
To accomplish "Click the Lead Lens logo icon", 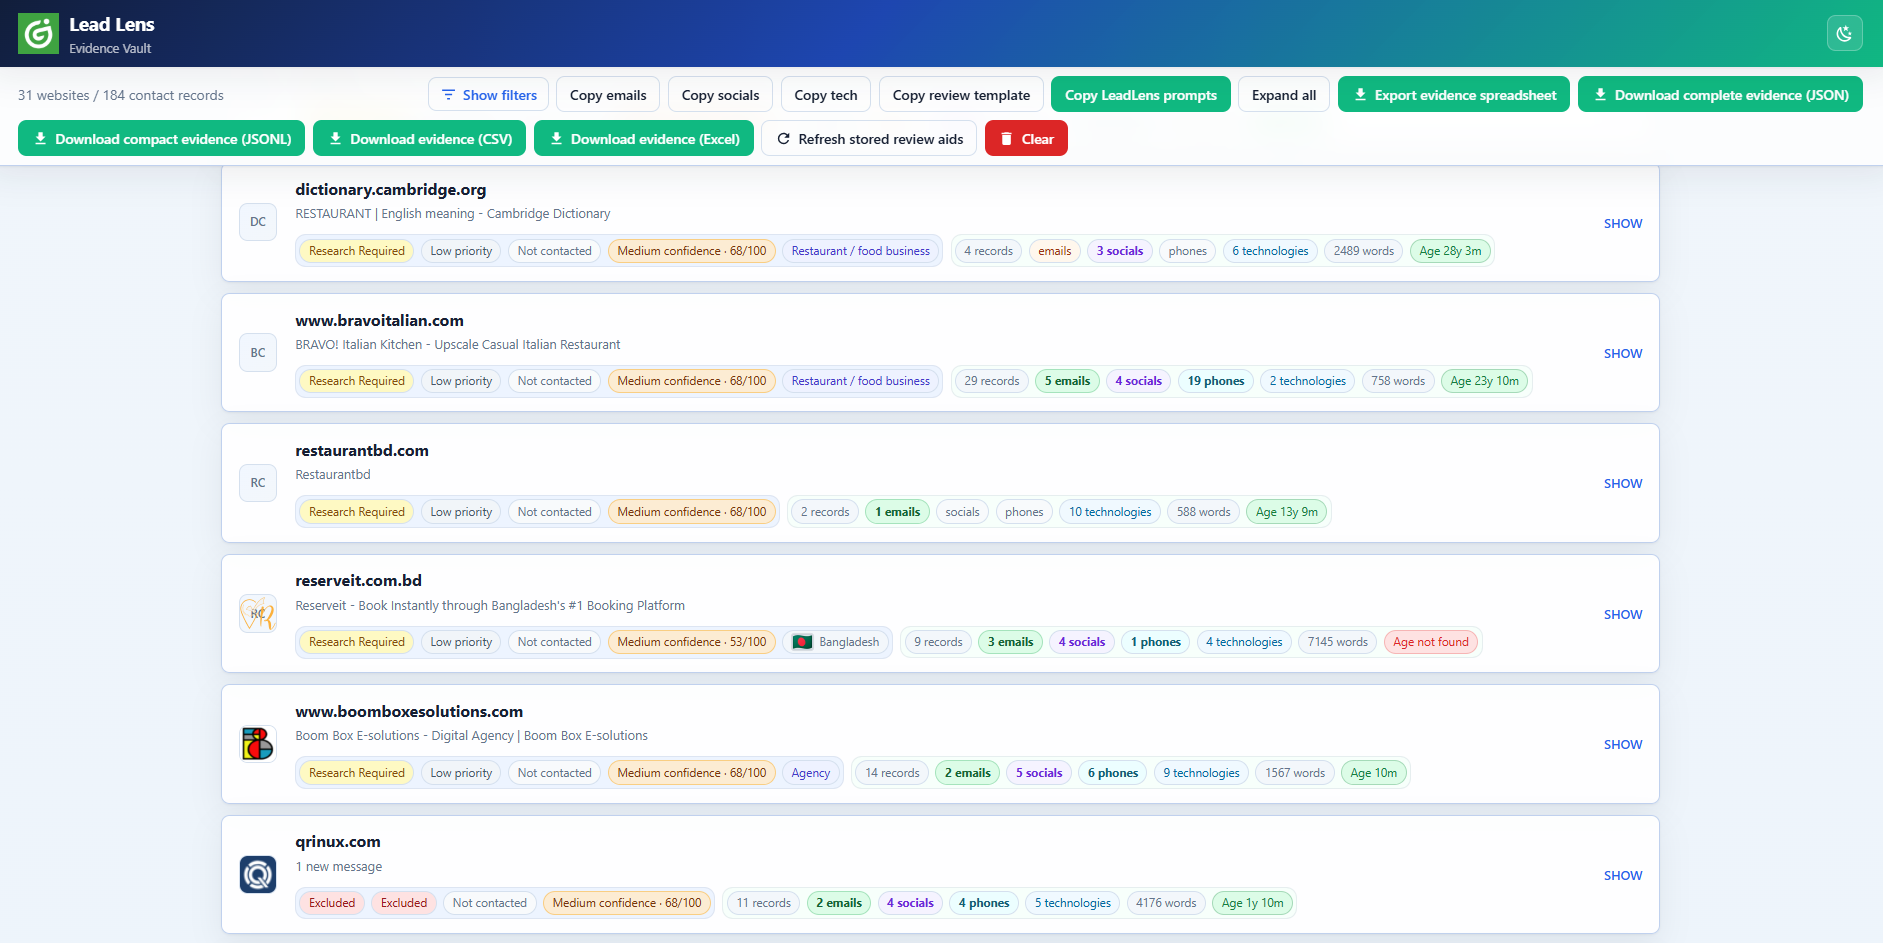I will (x=39, y=33).
